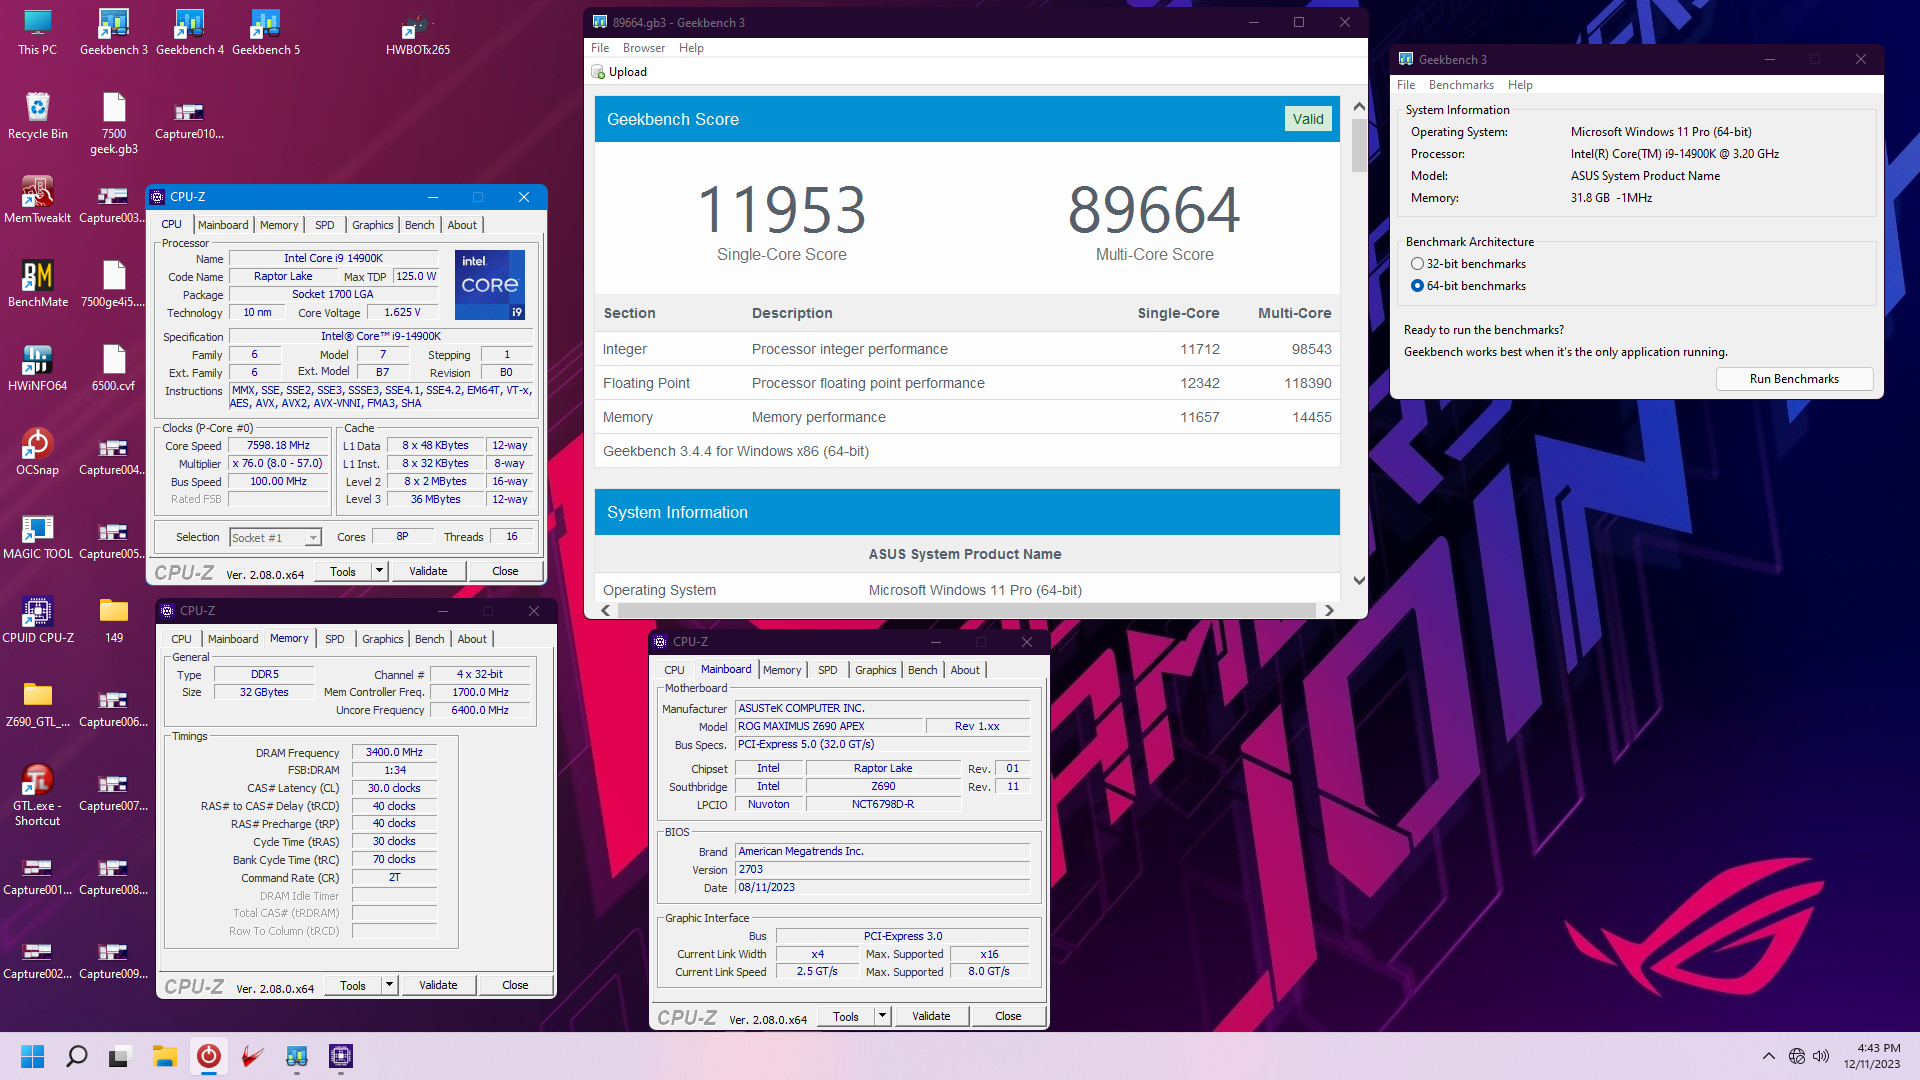Open the Socket #1 selection dropdown
Image resolution: width=1920 pixels, height=1080 pixels.
pos(275,537)
